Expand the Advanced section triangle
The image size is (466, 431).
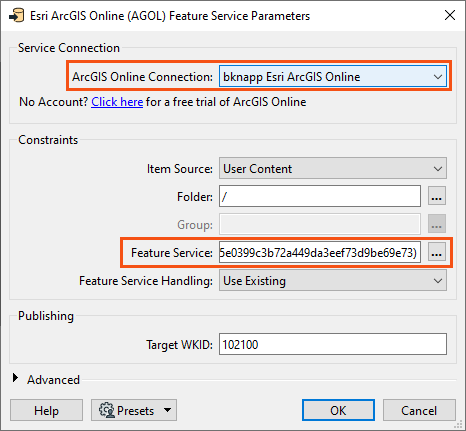(x=15, y=378)
